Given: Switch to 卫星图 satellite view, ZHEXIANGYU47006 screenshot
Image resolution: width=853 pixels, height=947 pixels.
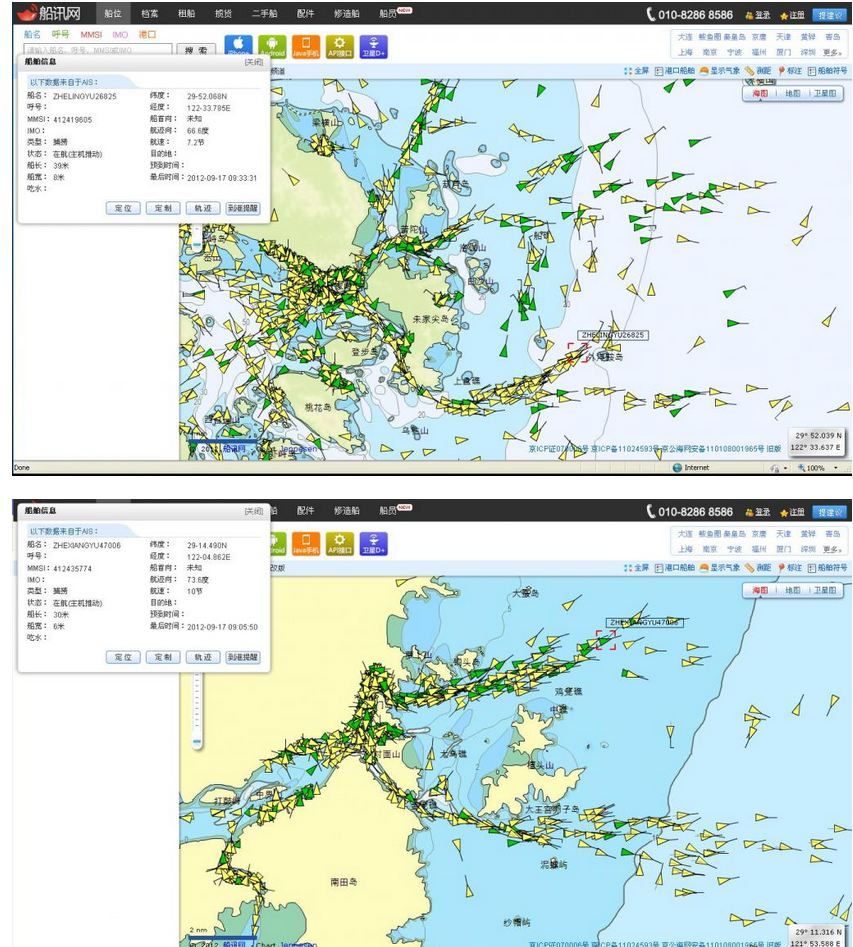Looking at the screenshot, I should coord(825,590).
